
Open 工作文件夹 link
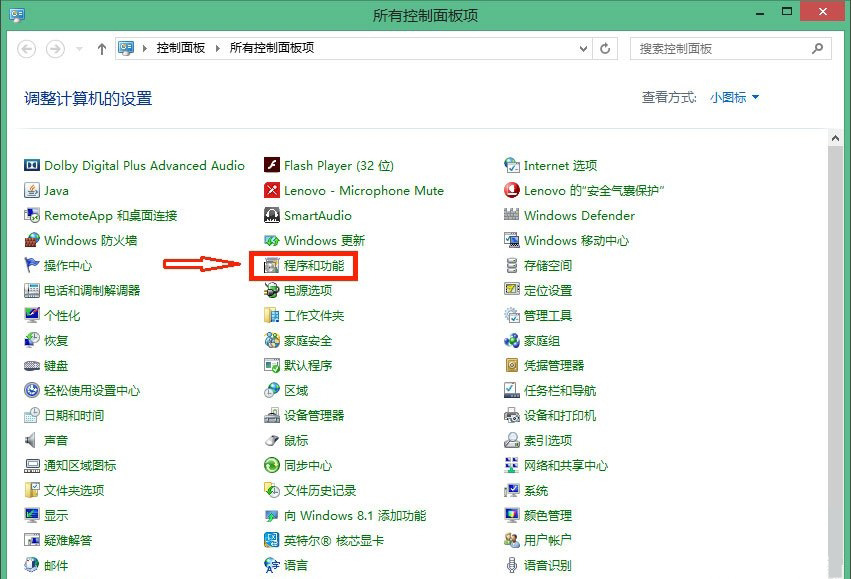[x=314, y=315]
